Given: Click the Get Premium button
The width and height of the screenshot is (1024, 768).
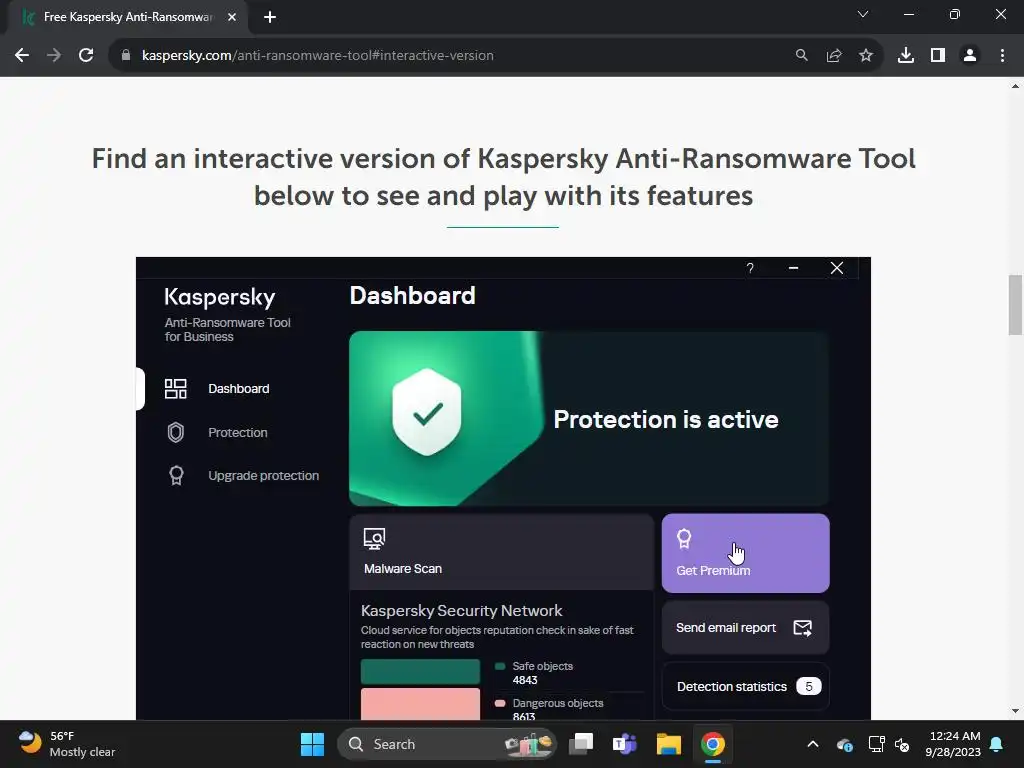Looking at the screenshot, I should [745, 553].
